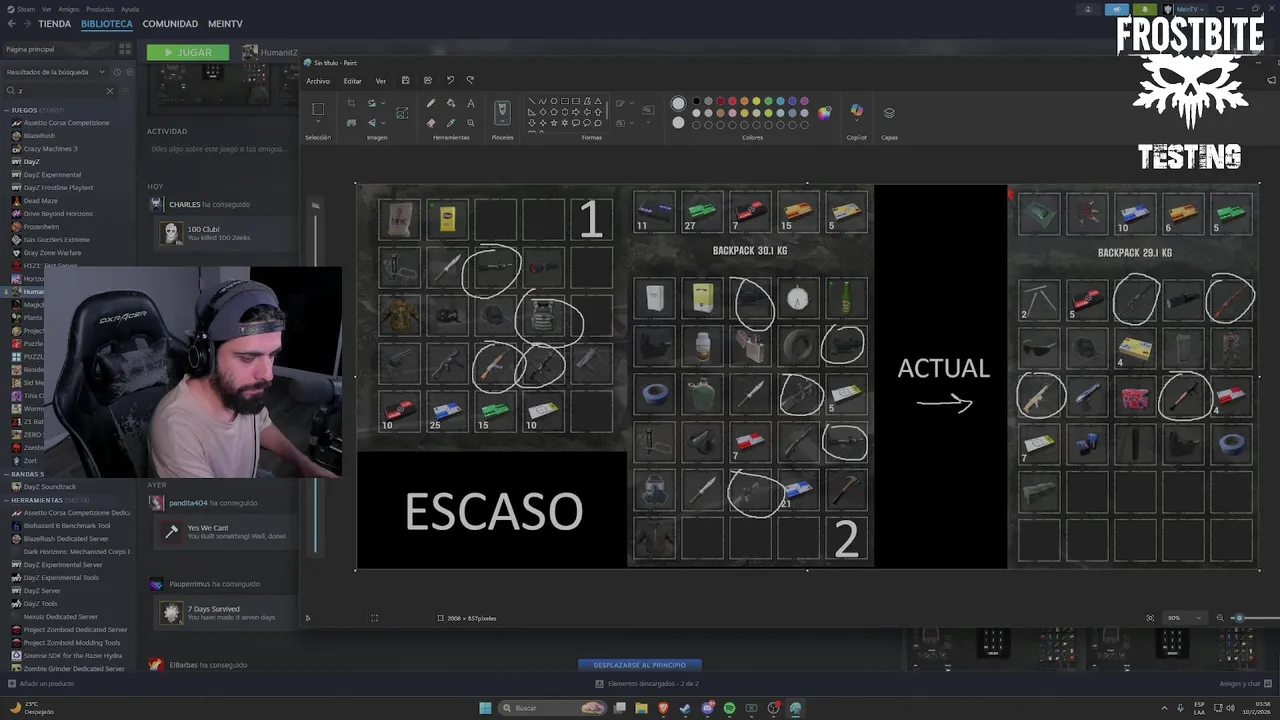Select the Pencil tool in Paint
The height and width of the screenshot is (720, 1280).
431,103
